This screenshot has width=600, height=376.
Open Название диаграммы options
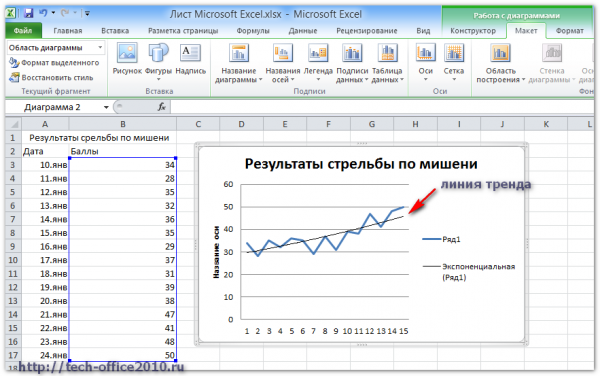point(238,63)
